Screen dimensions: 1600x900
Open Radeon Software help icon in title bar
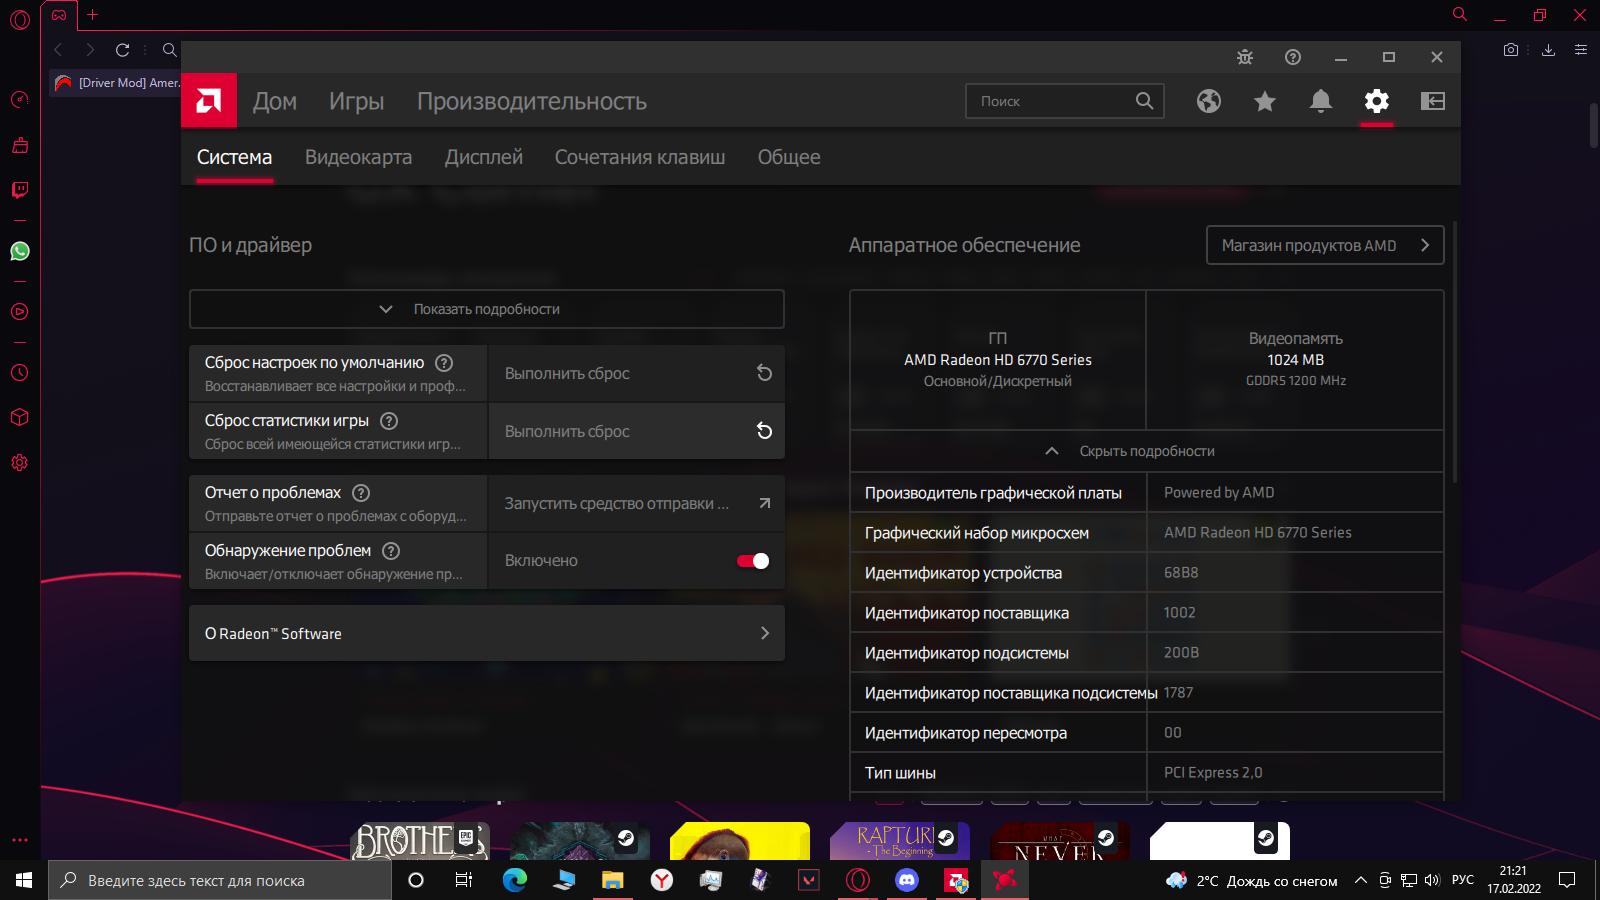[x=1293, y=57]
